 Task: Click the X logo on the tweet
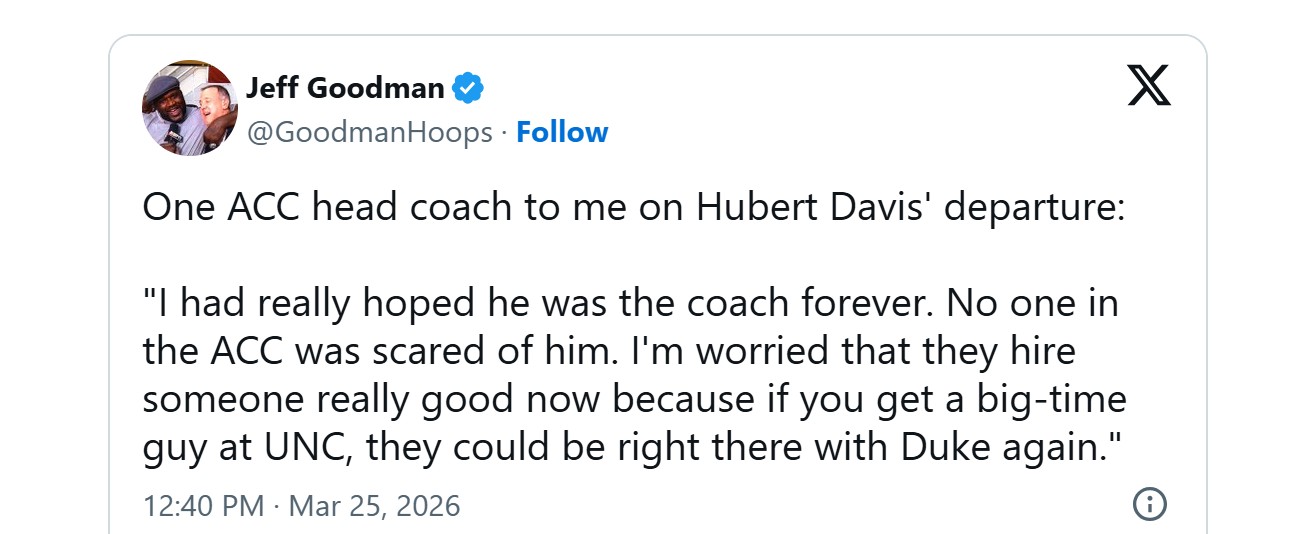(1149, 86)
